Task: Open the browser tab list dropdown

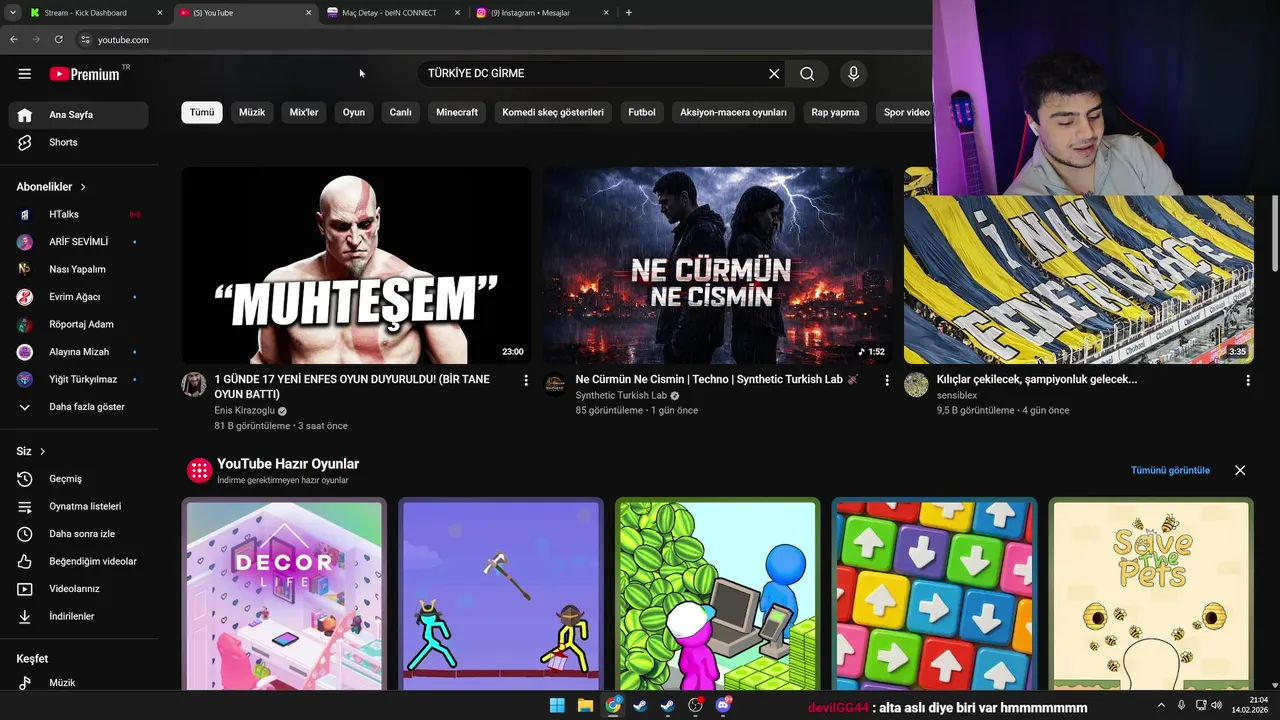Action: pyautogui.click(x=12, y=13)
